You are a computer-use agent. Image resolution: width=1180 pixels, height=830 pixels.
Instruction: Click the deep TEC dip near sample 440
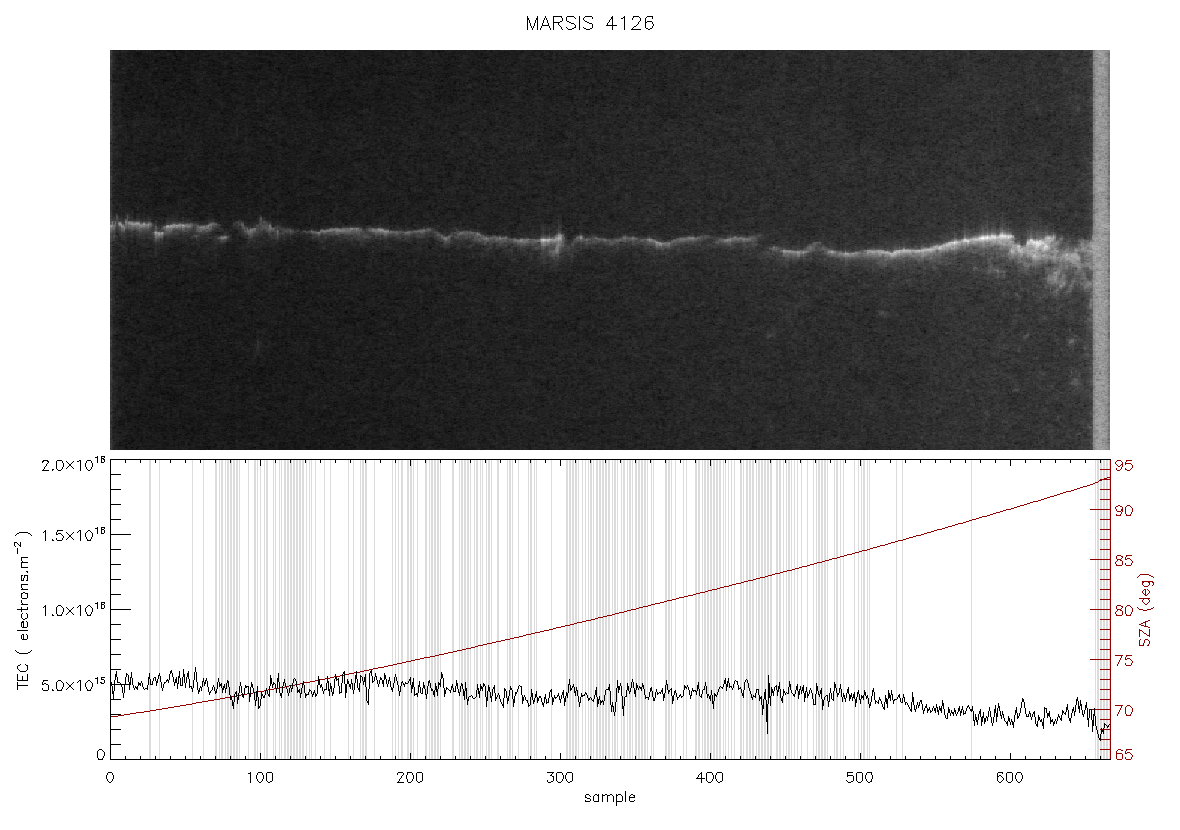tap(768, 715)
